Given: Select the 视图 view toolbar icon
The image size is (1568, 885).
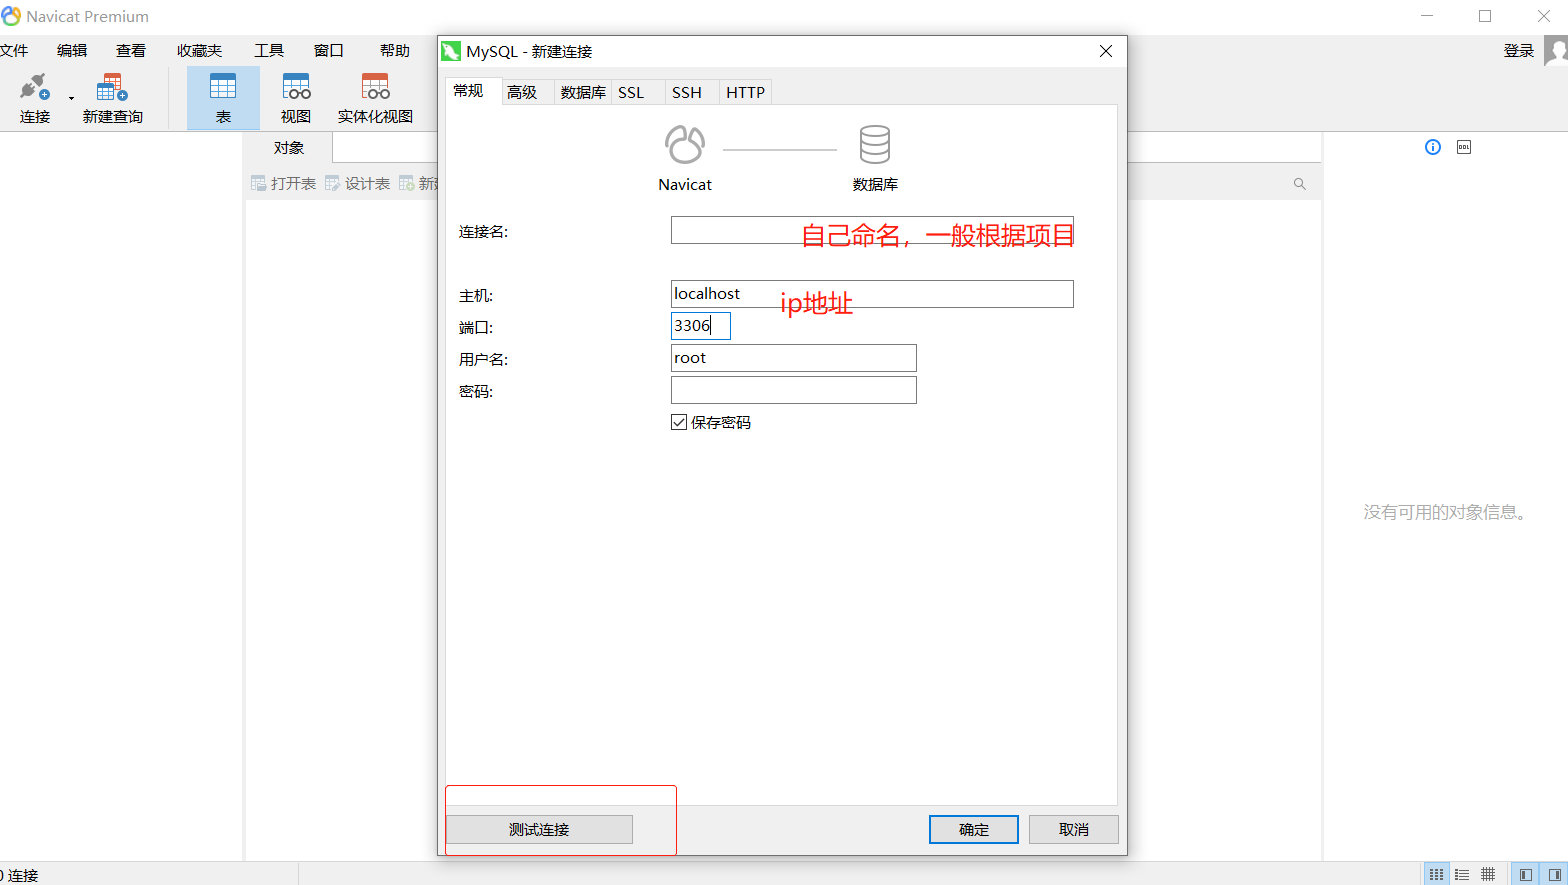Looking at the screenshot, I should click(x=296, y=87).
